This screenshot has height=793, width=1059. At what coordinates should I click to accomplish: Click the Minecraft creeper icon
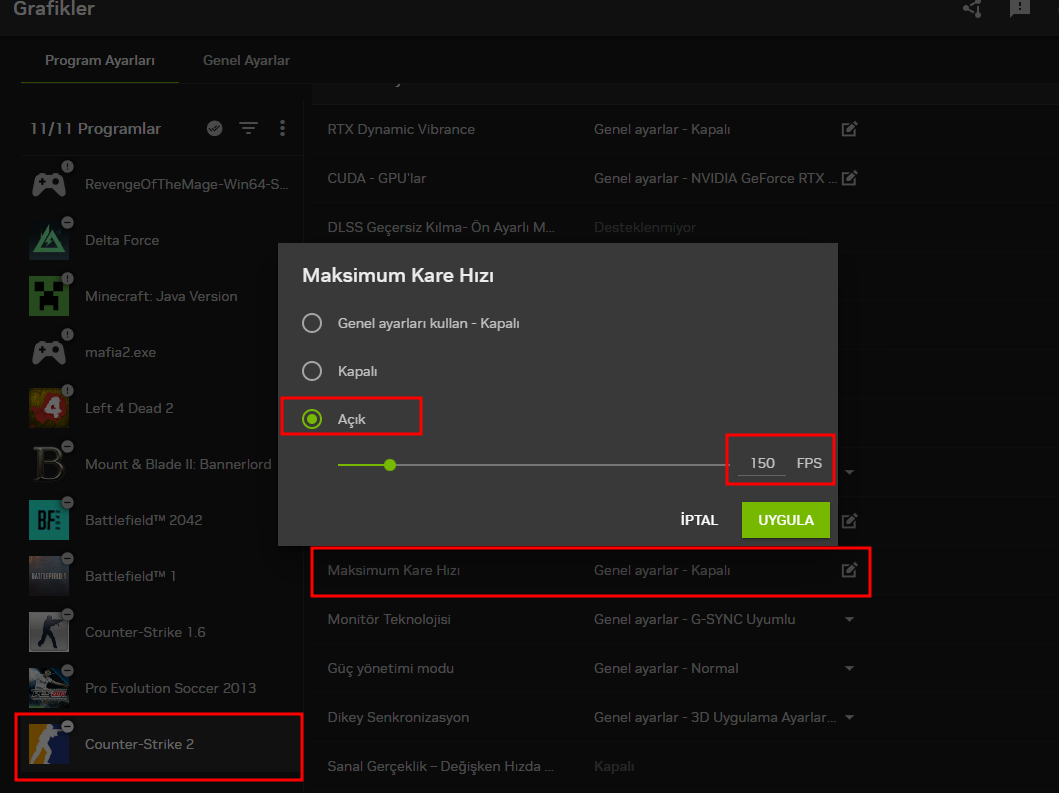click(x=49, y=297)
